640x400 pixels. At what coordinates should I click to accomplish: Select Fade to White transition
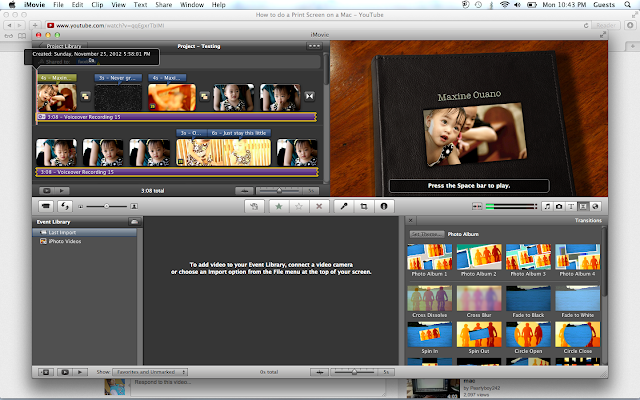pos(578,302)
